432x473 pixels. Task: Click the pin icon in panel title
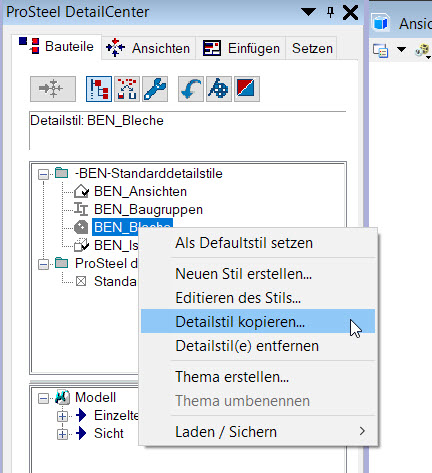[x=330, y=13]
